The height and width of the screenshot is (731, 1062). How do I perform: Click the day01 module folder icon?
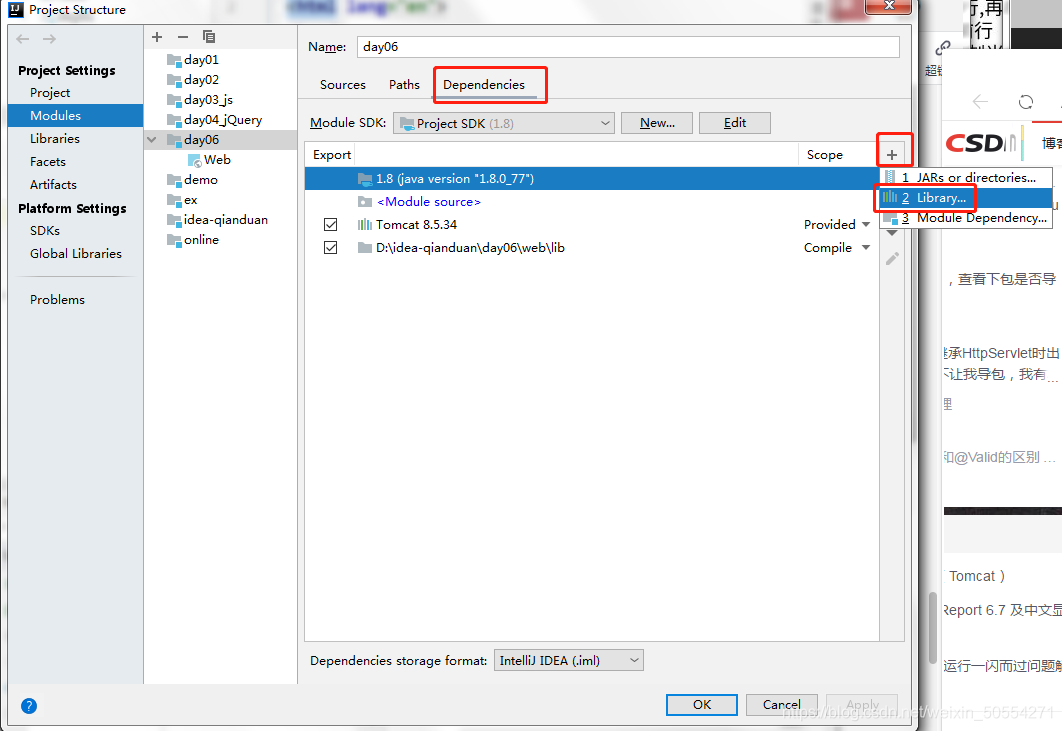coord(174,60)
